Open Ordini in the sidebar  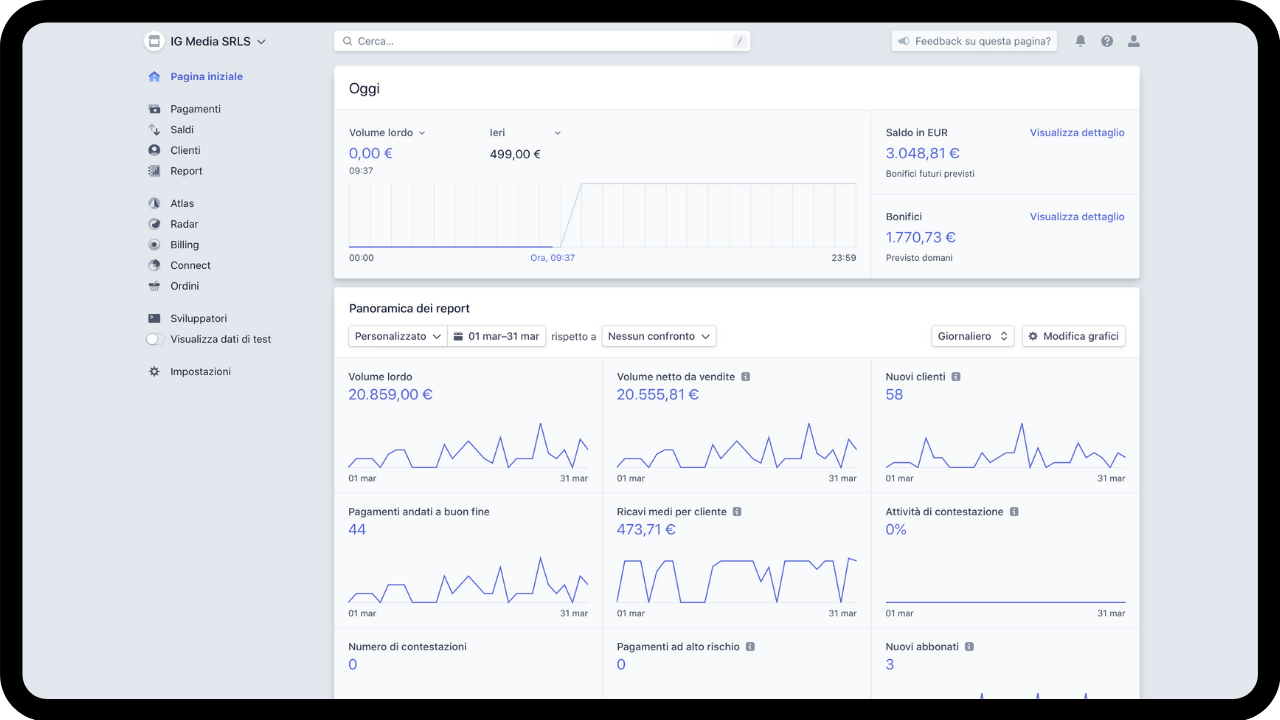point(184,286)
